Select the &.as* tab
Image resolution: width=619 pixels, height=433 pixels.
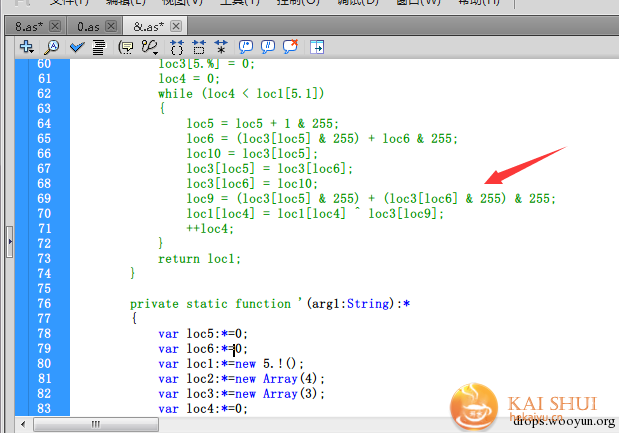point(148,26)
